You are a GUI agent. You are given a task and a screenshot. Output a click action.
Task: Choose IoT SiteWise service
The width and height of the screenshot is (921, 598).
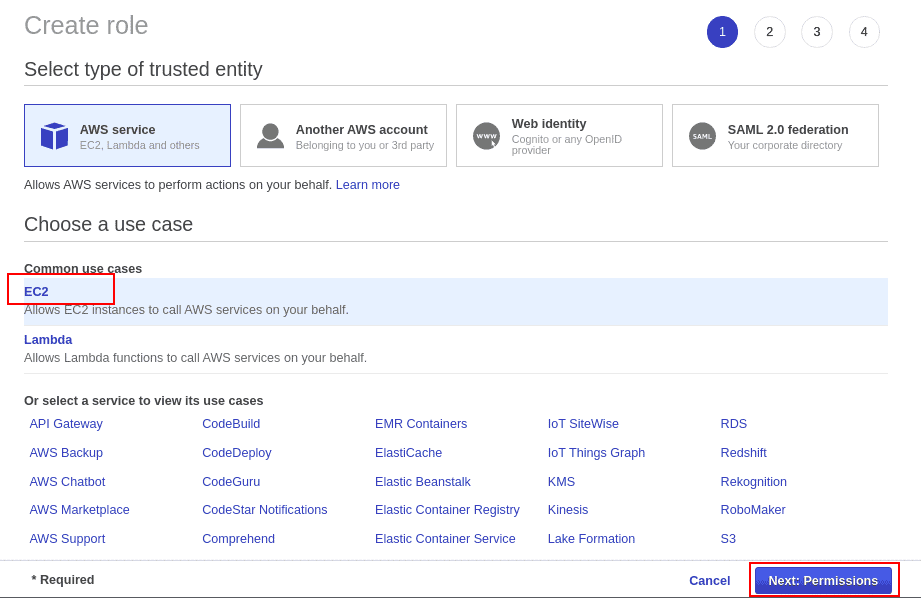[x=583, y=424]
